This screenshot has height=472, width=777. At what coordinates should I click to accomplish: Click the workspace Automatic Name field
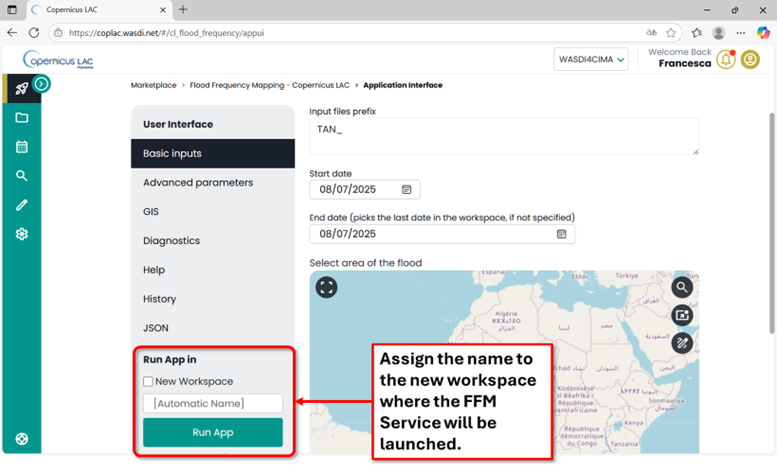tap(213, 403)
